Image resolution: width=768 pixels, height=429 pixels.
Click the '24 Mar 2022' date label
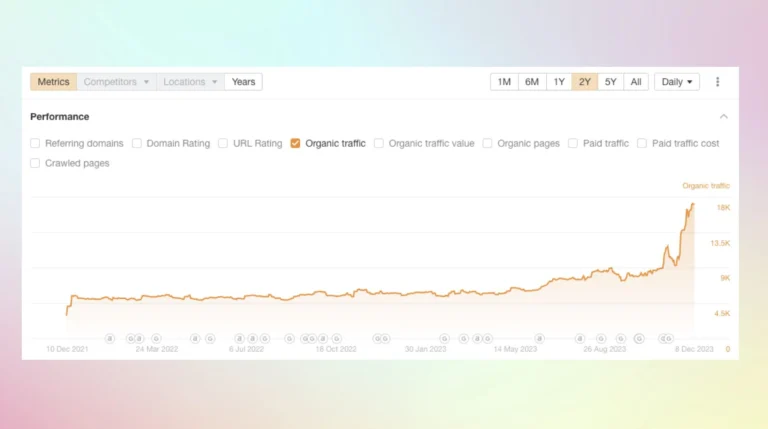pos(157,349)
